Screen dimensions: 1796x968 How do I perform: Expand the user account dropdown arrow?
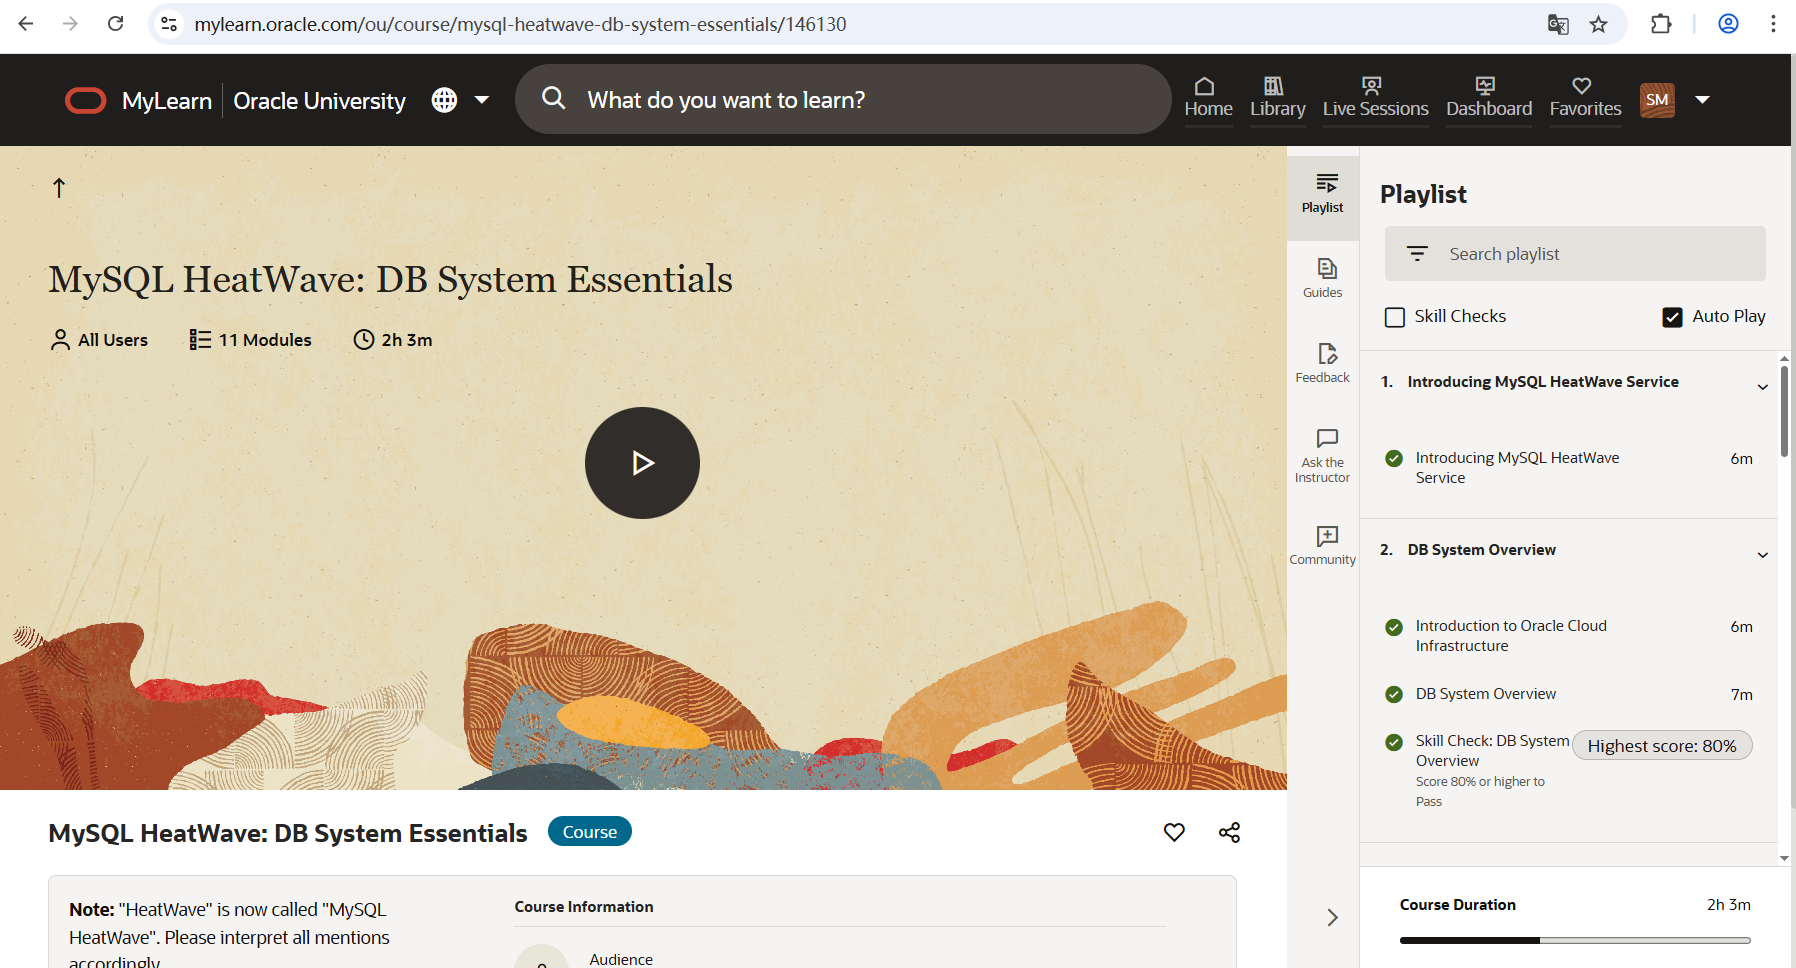click(1702, 100)
